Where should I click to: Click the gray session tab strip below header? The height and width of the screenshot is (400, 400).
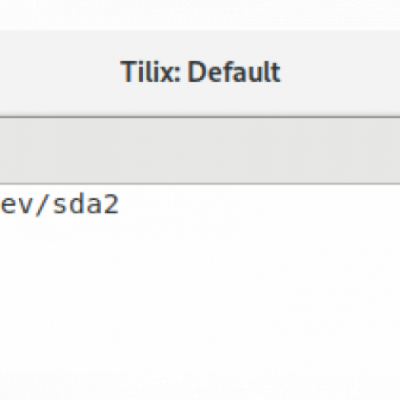[200, 150]
